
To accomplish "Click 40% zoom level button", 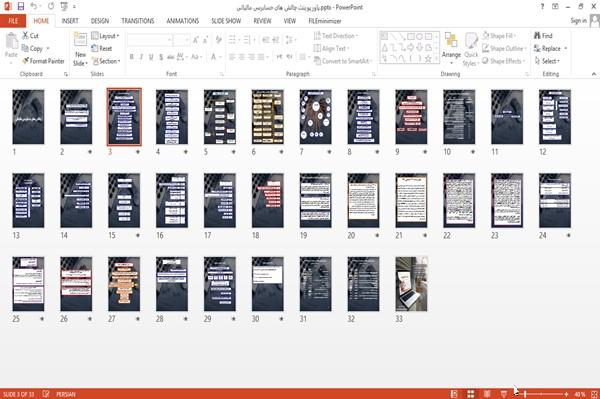I will (579, 394).
